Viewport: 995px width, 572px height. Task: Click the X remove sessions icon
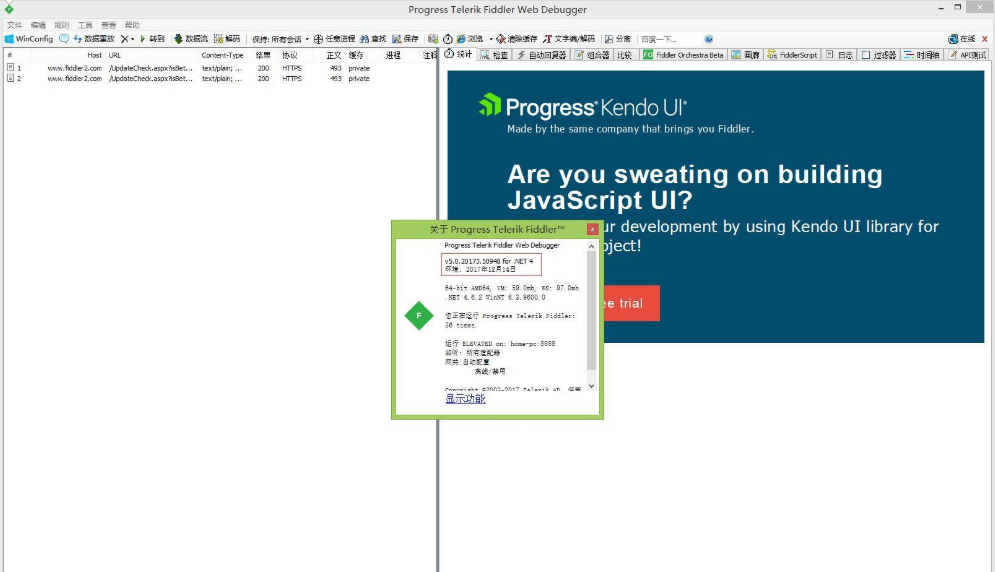click(124, 39)
